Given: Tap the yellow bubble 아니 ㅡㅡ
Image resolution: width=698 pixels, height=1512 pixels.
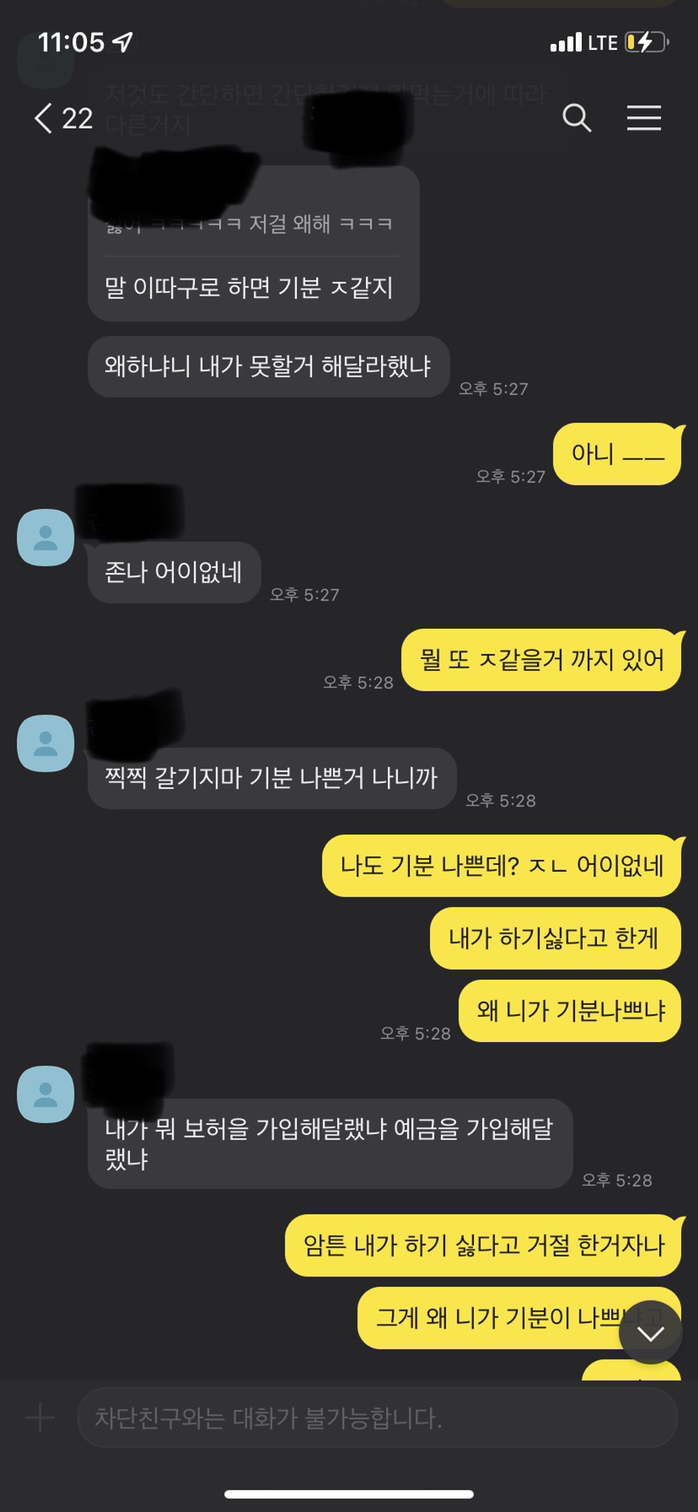Looking at the screenshot, I should tap(617, 454).
